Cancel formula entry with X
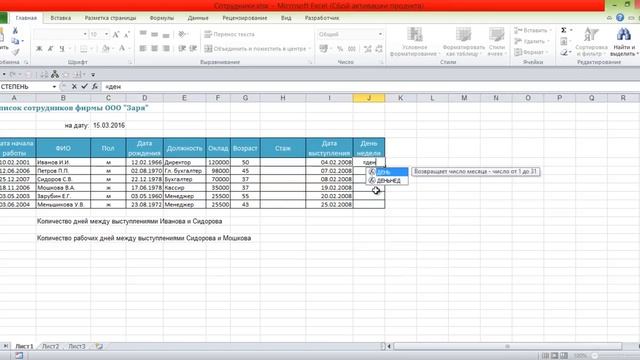Image resolution: width=640 pixels, height=360 pixels. click(x=74, y=87)
